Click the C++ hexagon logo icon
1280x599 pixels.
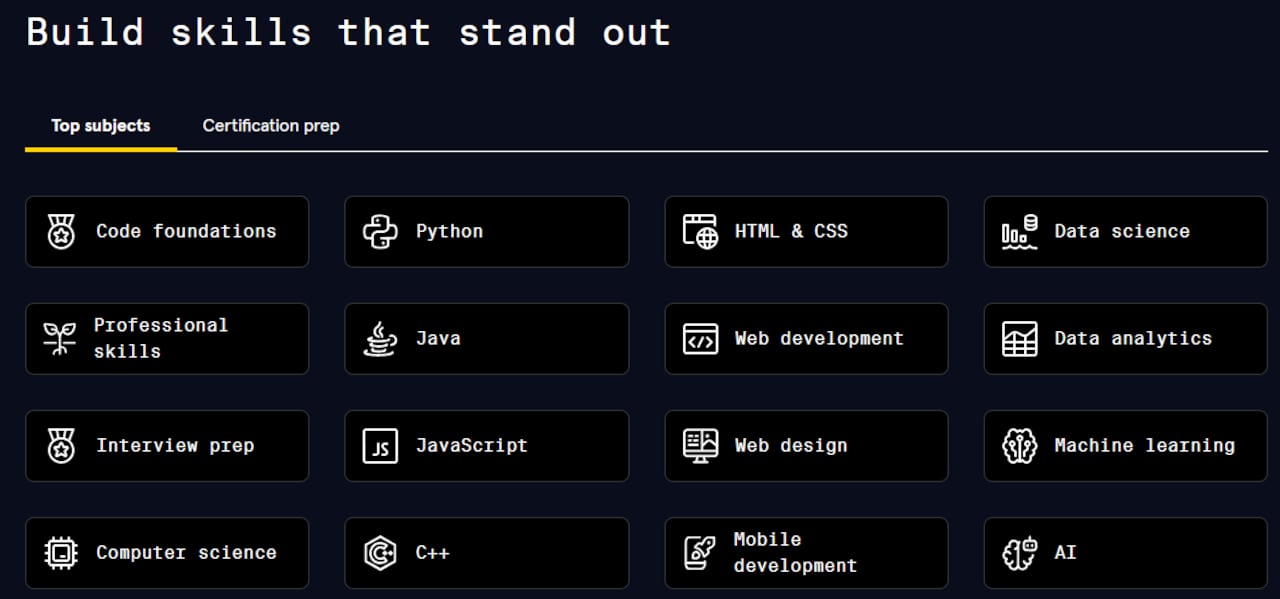(x=380, y=553)
